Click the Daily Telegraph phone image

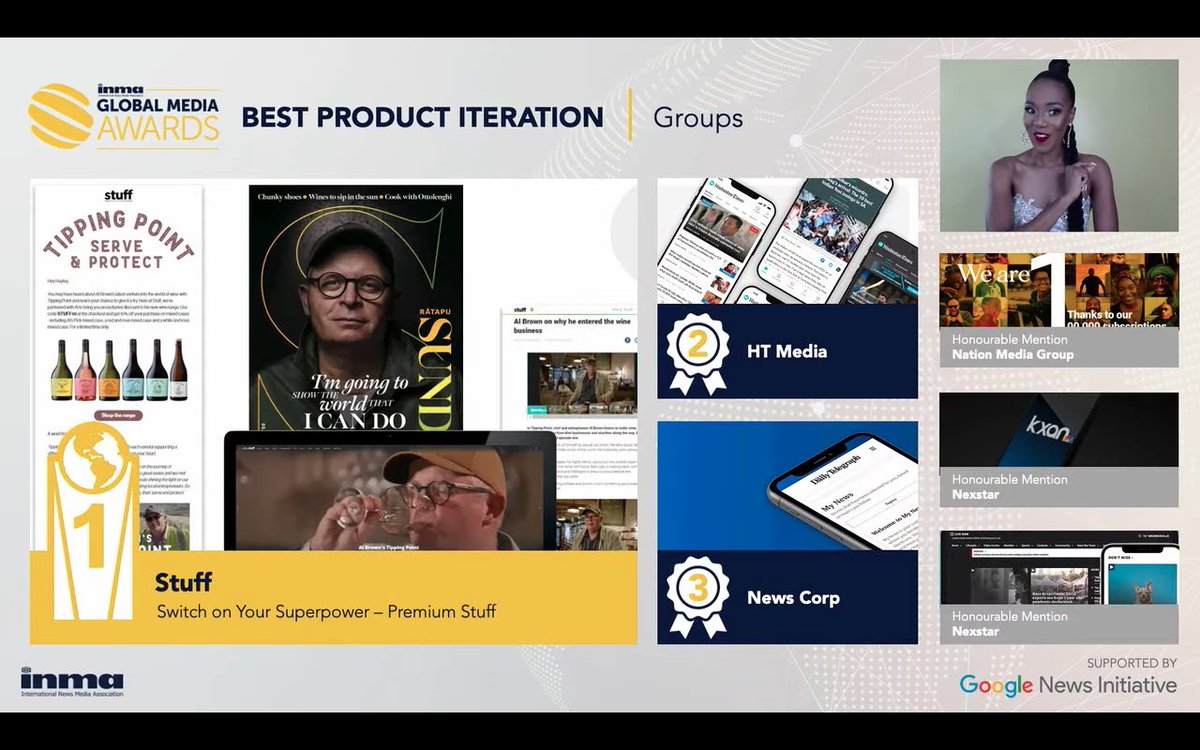tap(787, 486)
